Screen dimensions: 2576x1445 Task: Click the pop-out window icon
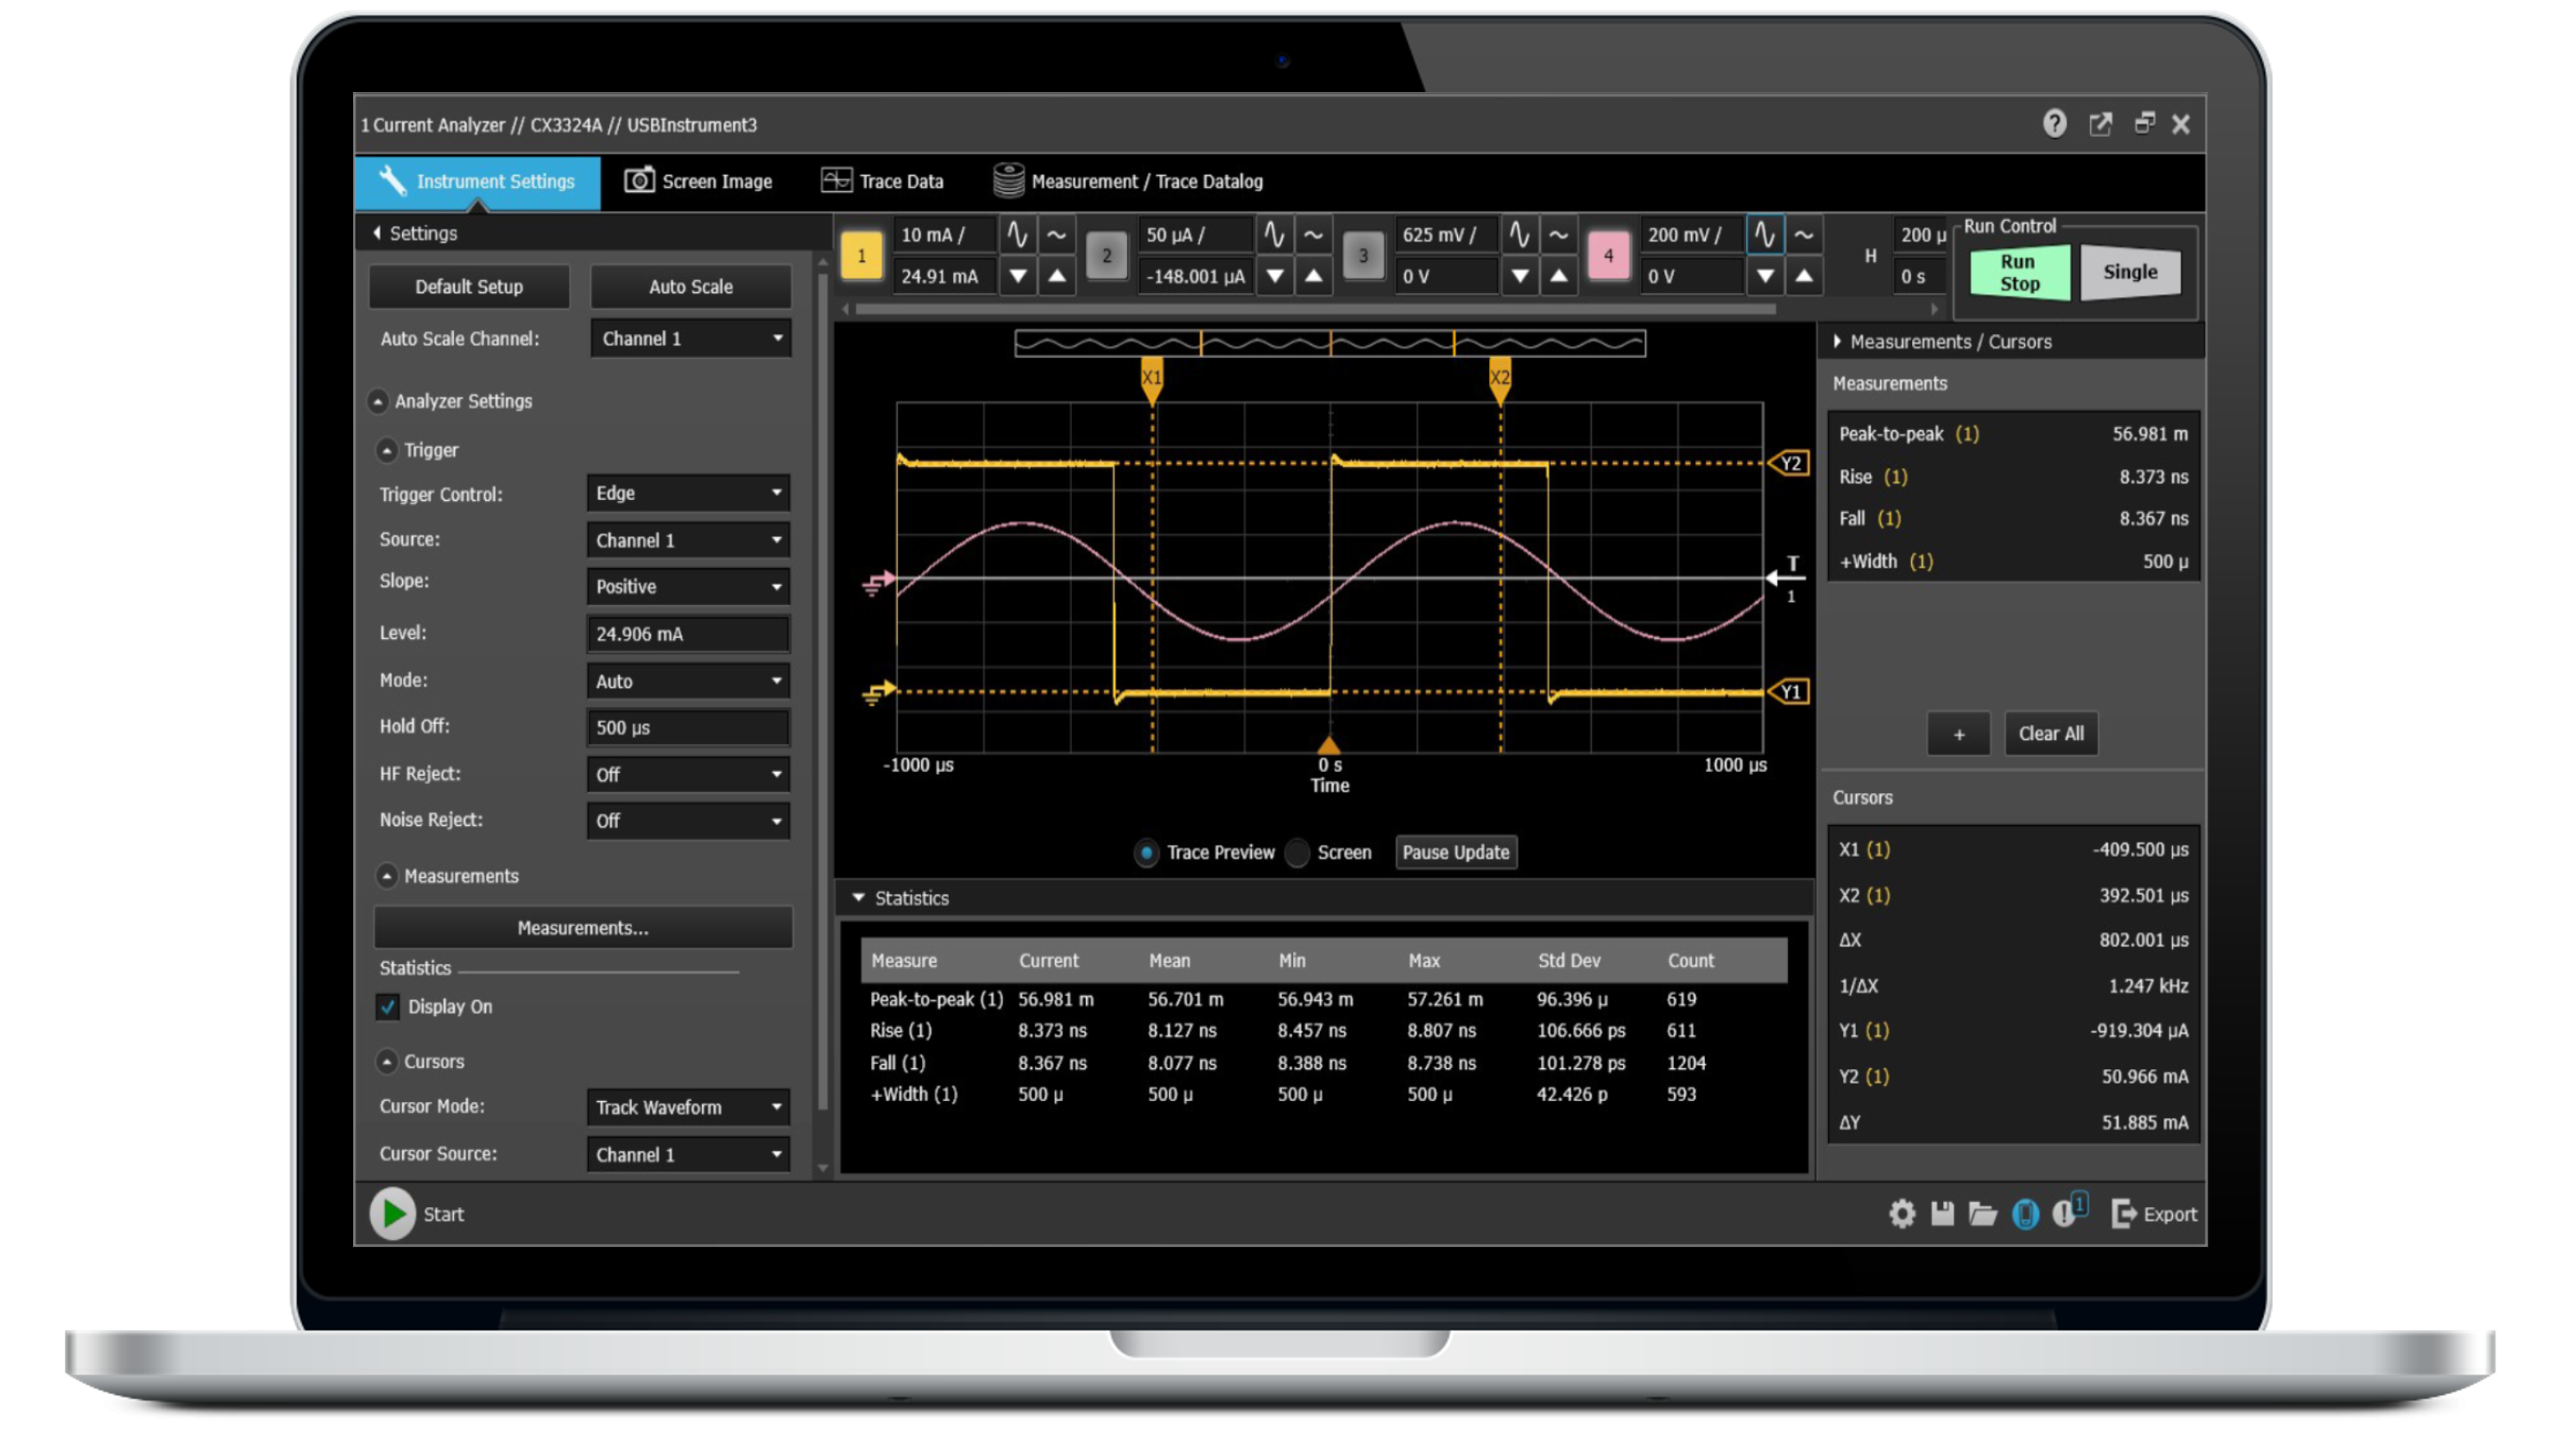(2100, 124)
